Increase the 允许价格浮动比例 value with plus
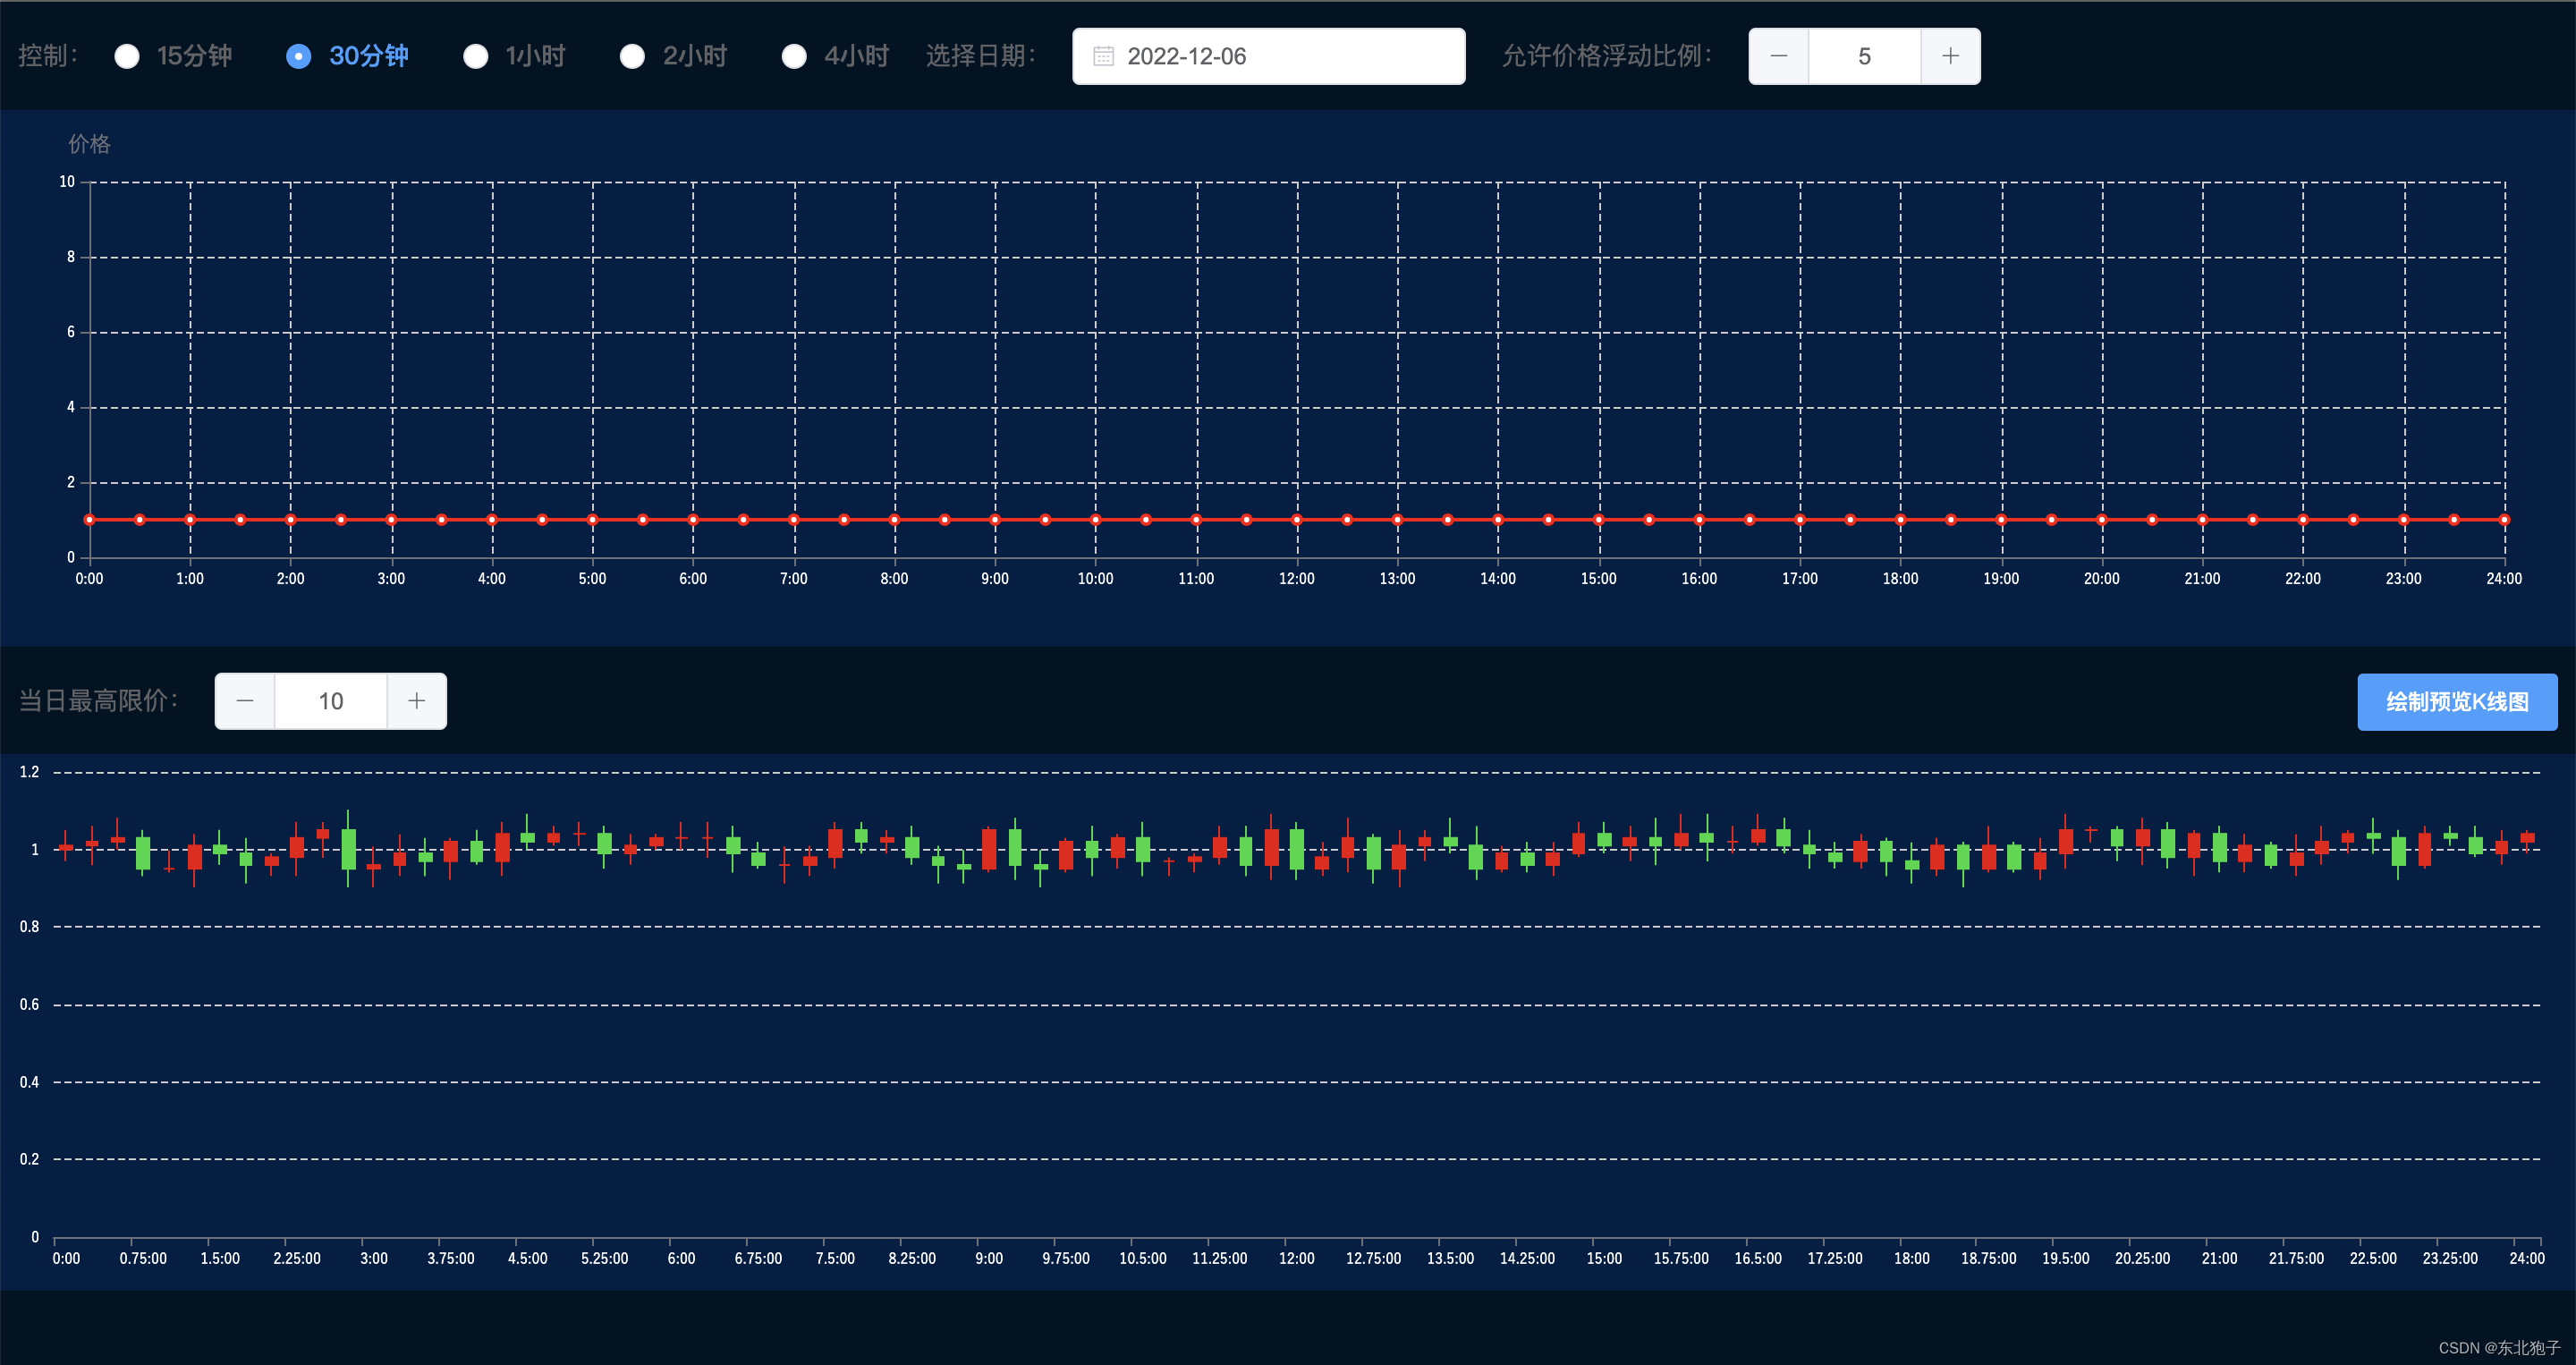The image size is (2576, 1365). click(1950, 56)
